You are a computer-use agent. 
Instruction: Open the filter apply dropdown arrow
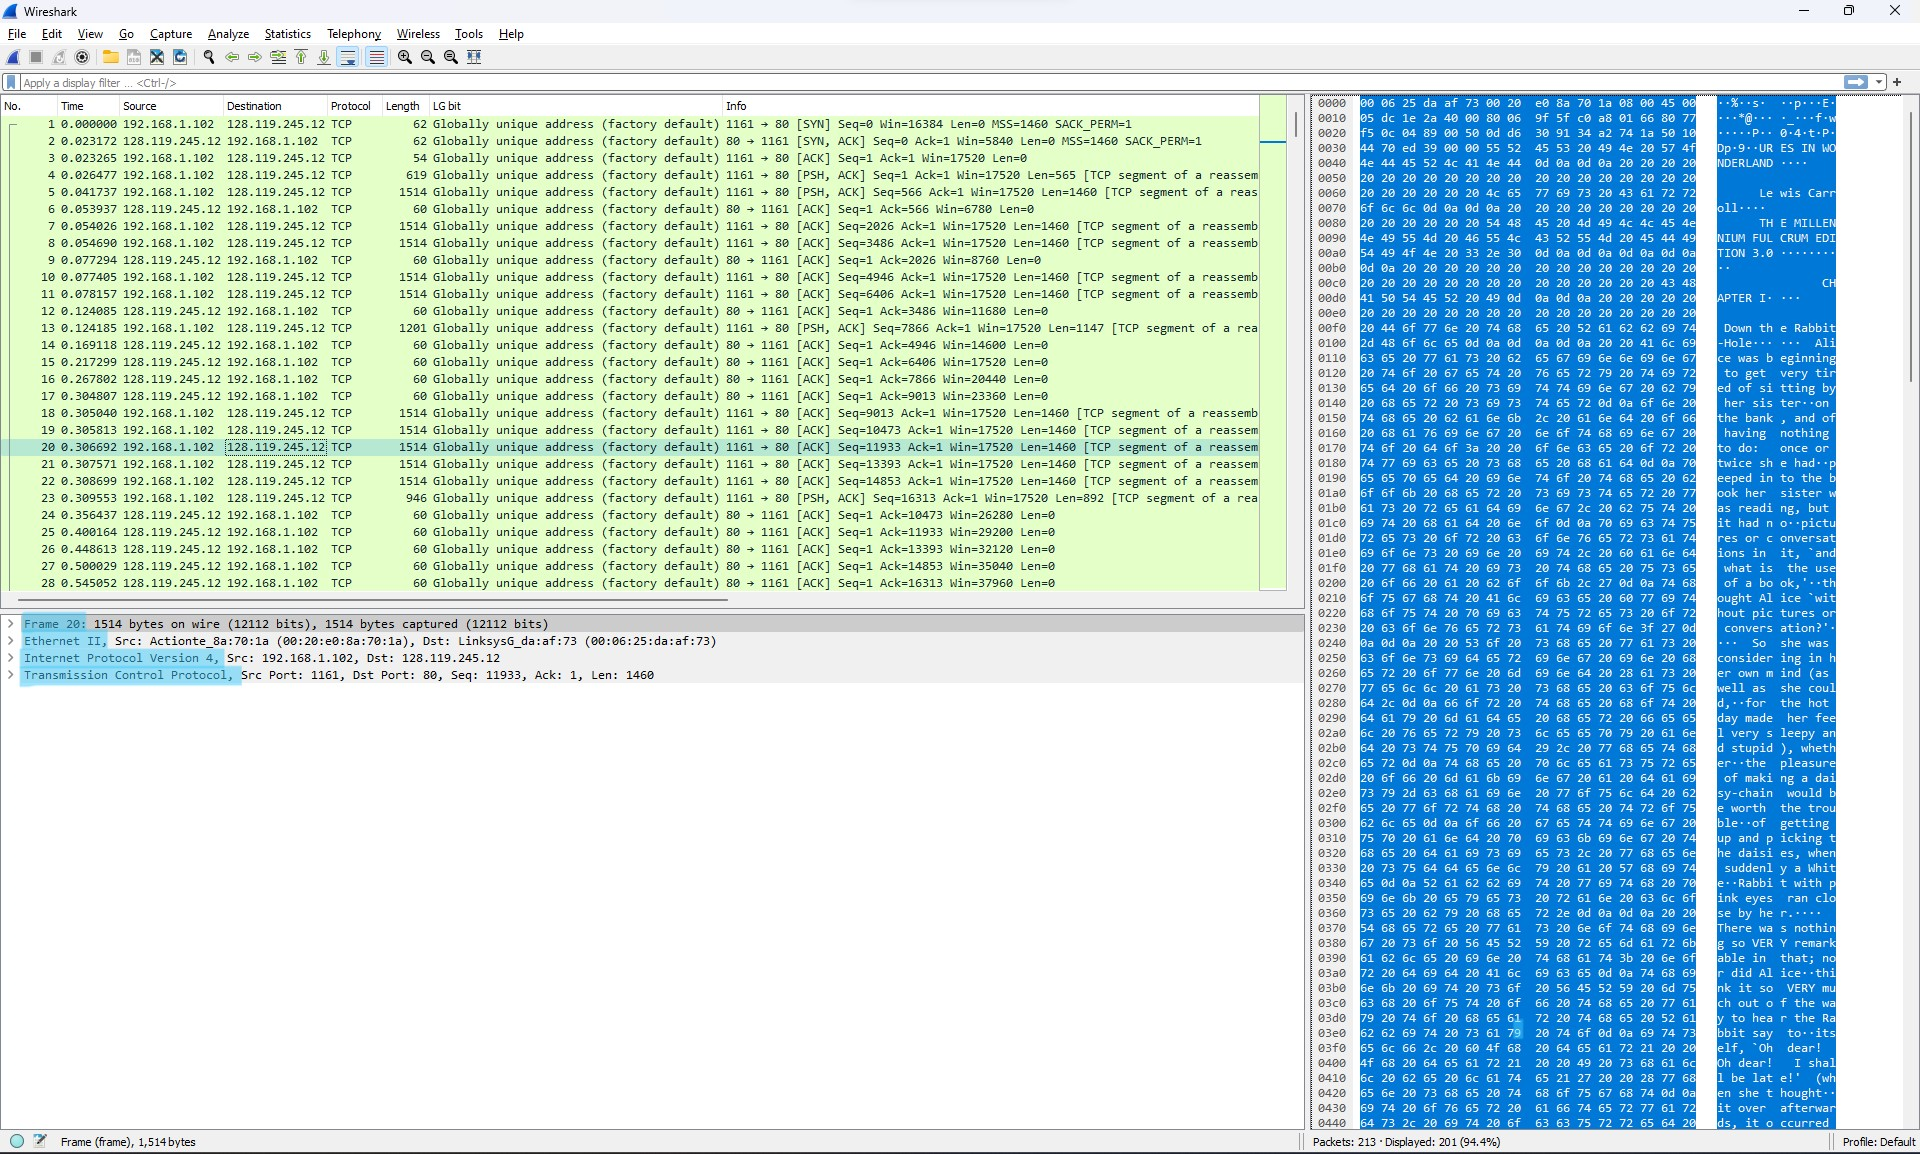tap(1878, 82)
